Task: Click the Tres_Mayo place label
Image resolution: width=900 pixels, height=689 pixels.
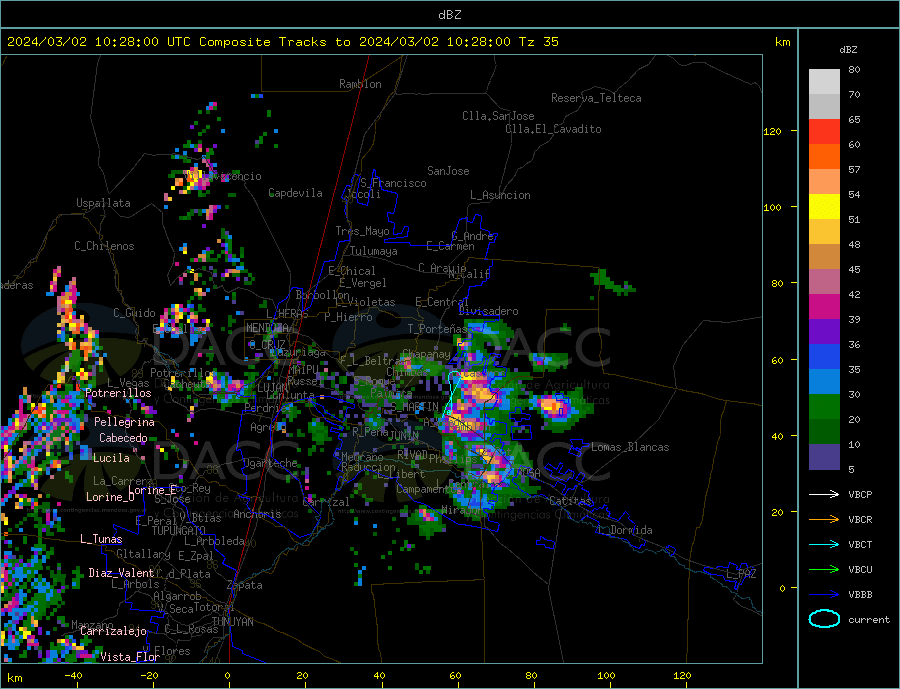Action: pos(362,231)
